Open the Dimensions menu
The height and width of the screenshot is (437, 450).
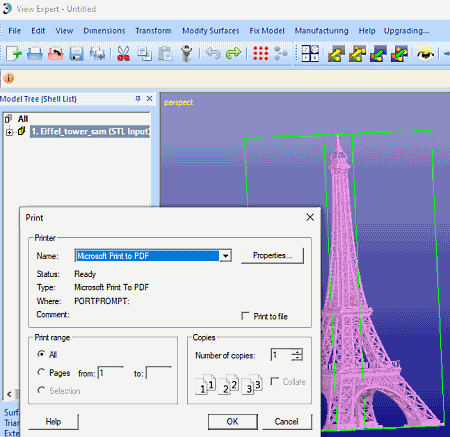click(104, 31)
